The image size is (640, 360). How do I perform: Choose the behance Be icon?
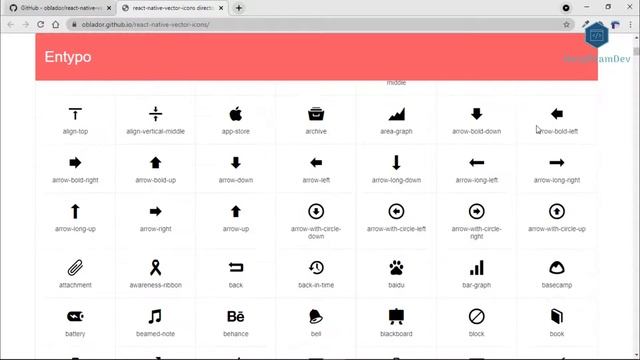pos(236,316)
